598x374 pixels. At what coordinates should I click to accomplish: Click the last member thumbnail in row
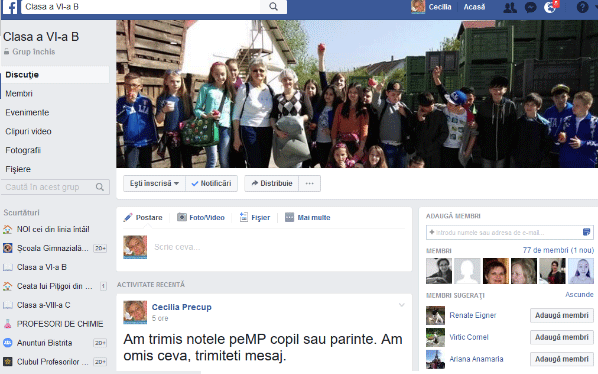pos(581,271)
